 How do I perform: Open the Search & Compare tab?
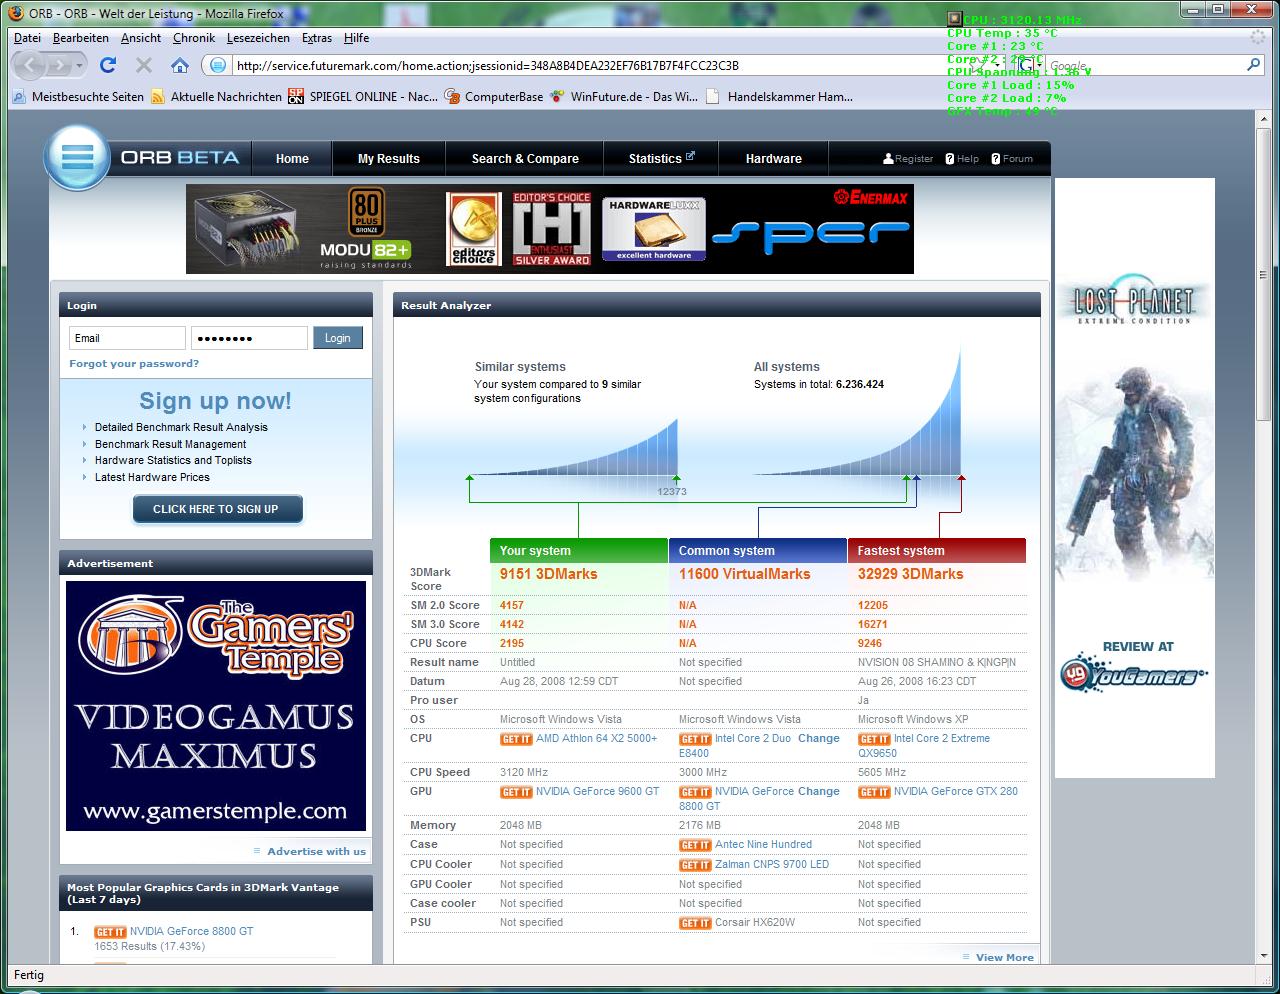(x=525, y=159)
